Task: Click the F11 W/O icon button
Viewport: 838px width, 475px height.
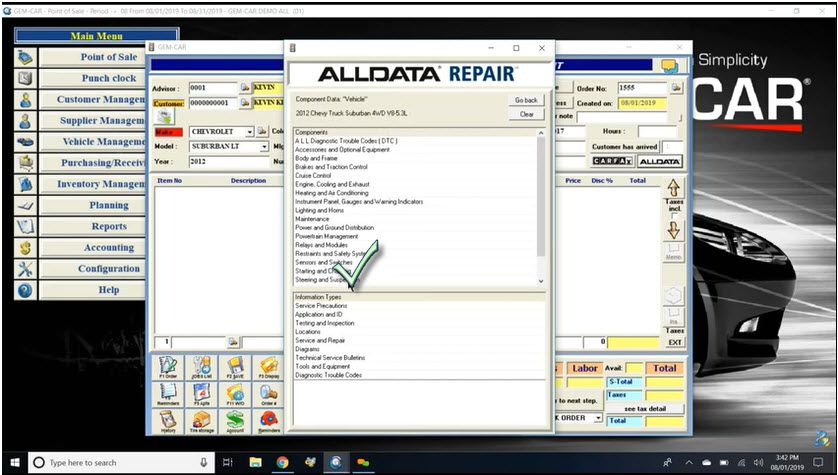Action: click(x=235, y=394)
